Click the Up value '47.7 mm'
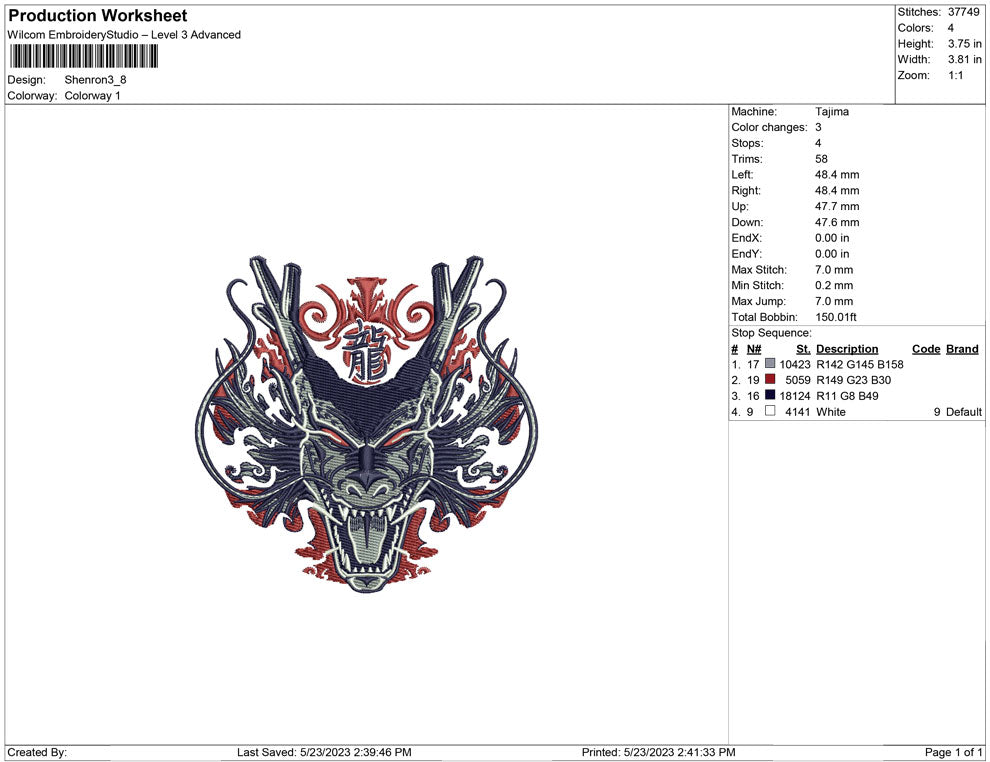This screenshot has height=762, width=990. click(837, 206)
